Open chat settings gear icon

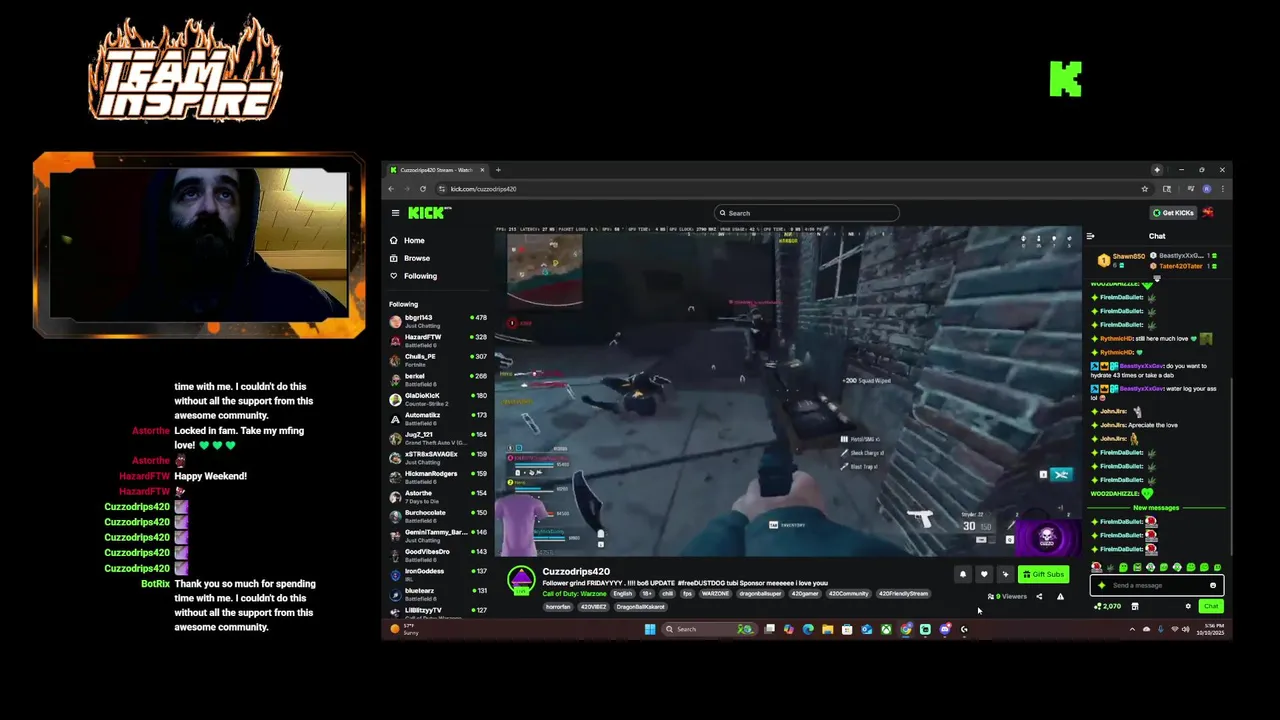pyautogui.click(x=1188, y=606)
